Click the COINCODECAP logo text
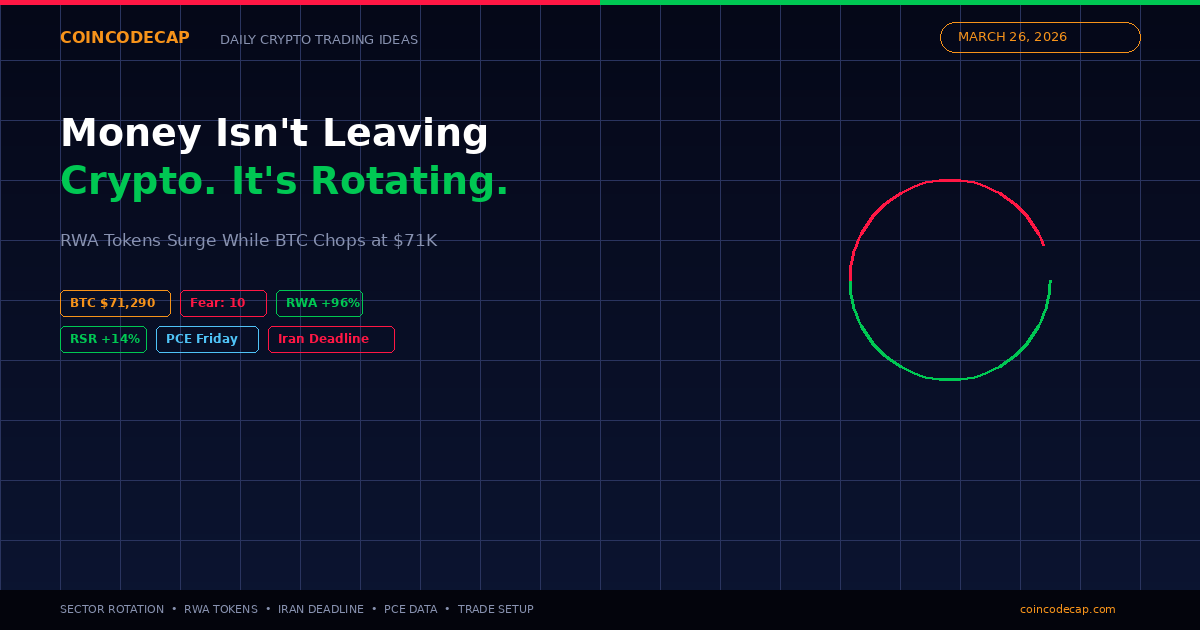Image resolution: width=1200 pixels, height=630 pixels. tap(124, 38)
